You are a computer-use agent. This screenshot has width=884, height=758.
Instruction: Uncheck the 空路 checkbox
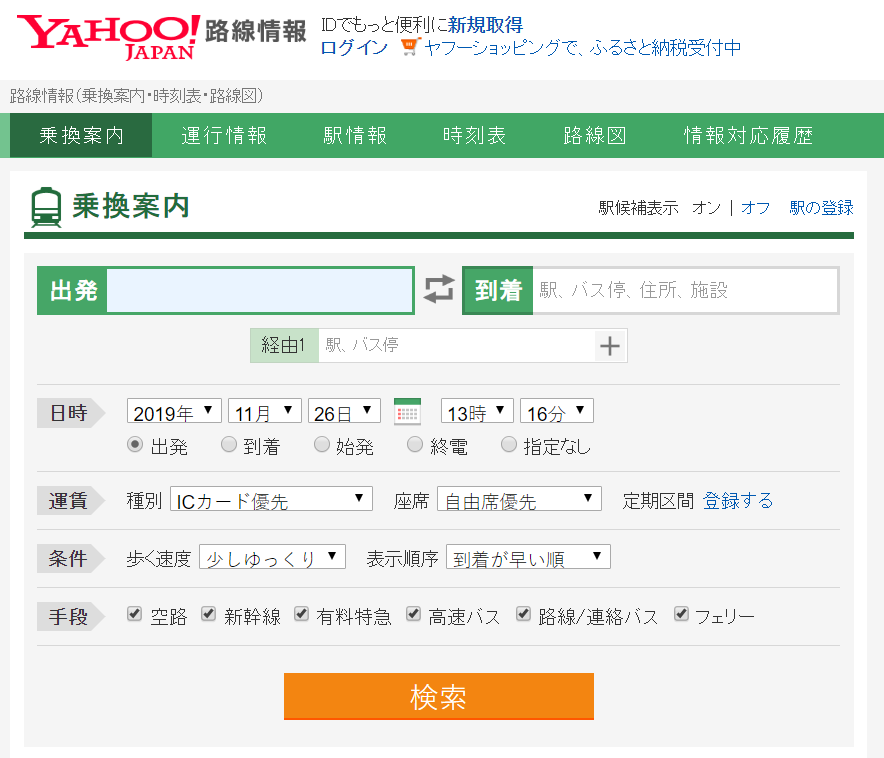tap(134, 614)
